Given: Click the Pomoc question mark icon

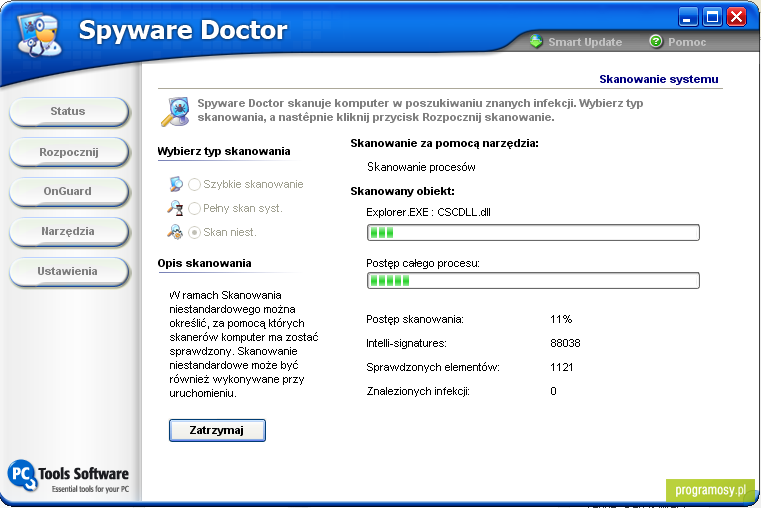Looking at the screenshot, I should (x=656, y=42).
